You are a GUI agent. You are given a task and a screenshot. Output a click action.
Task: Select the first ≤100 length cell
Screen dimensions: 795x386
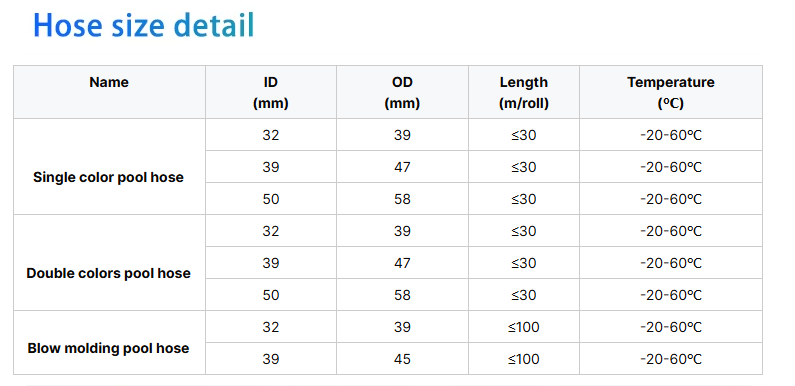tap(524, 327)
